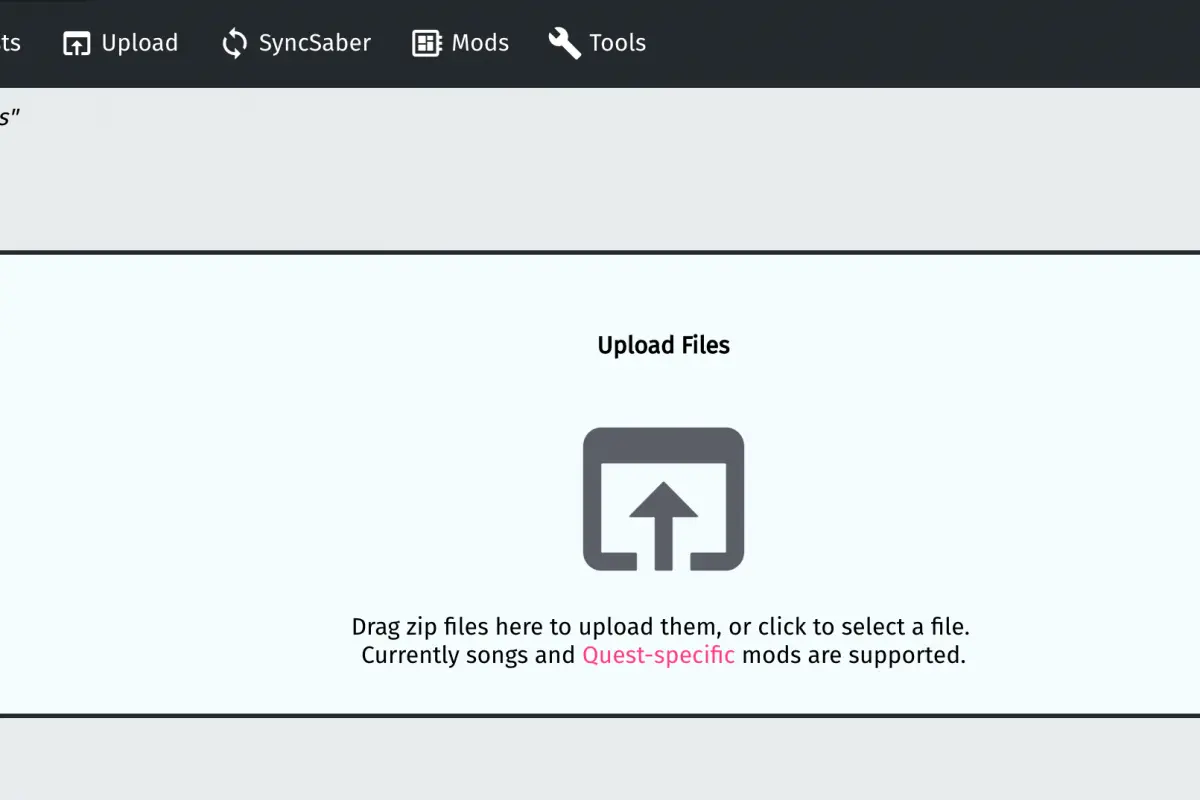This screenshot has width=1200, height=800.
Task: Click the Mods grid icon
Action: [x=427, y=43]
